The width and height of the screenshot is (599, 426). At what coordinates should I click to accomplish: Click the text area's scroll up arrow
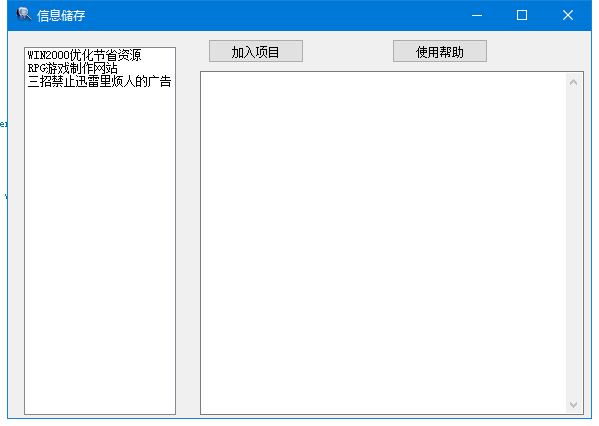click(573, 82)
